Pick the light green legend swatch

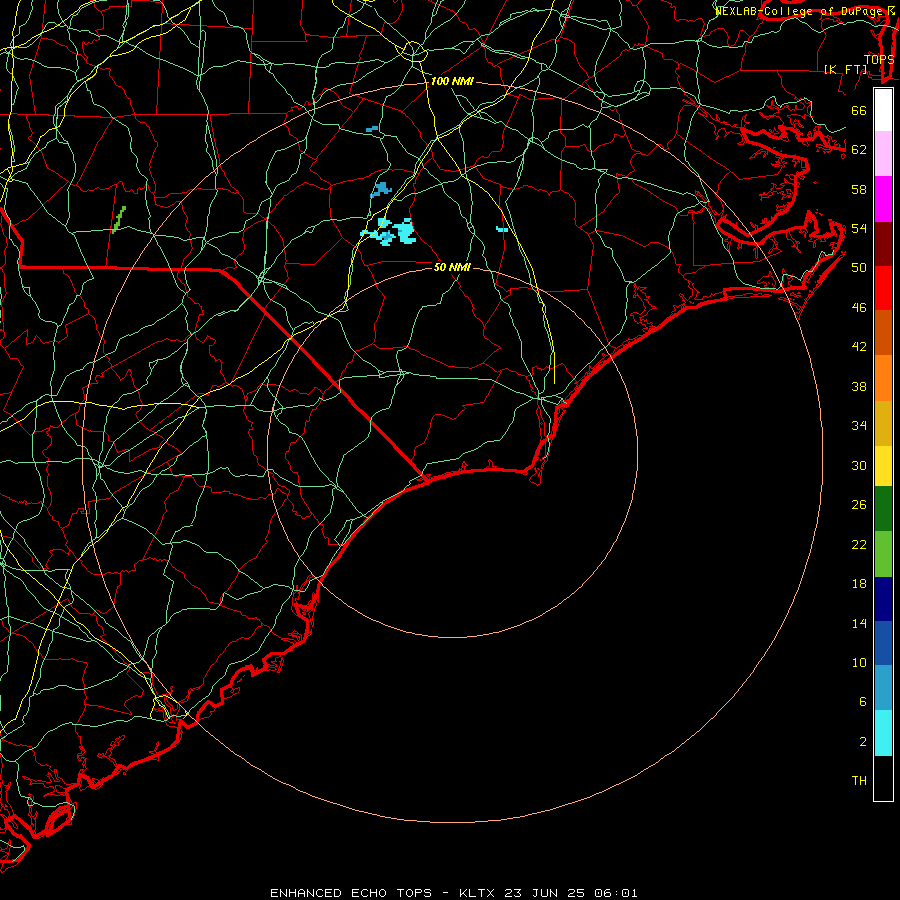pyautogui.click(x=883, y=554)
